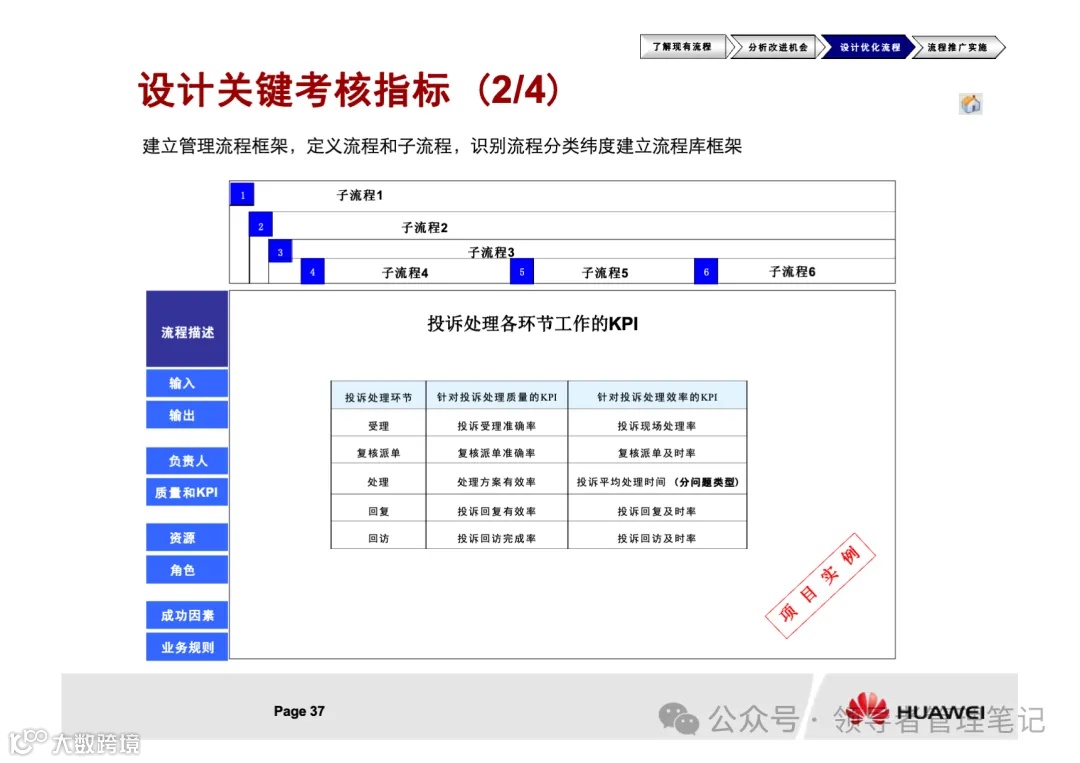1080x763 pixels.
Task: Click the 公众号 megaphone watermark icon
Action: (x=679, y=716)
